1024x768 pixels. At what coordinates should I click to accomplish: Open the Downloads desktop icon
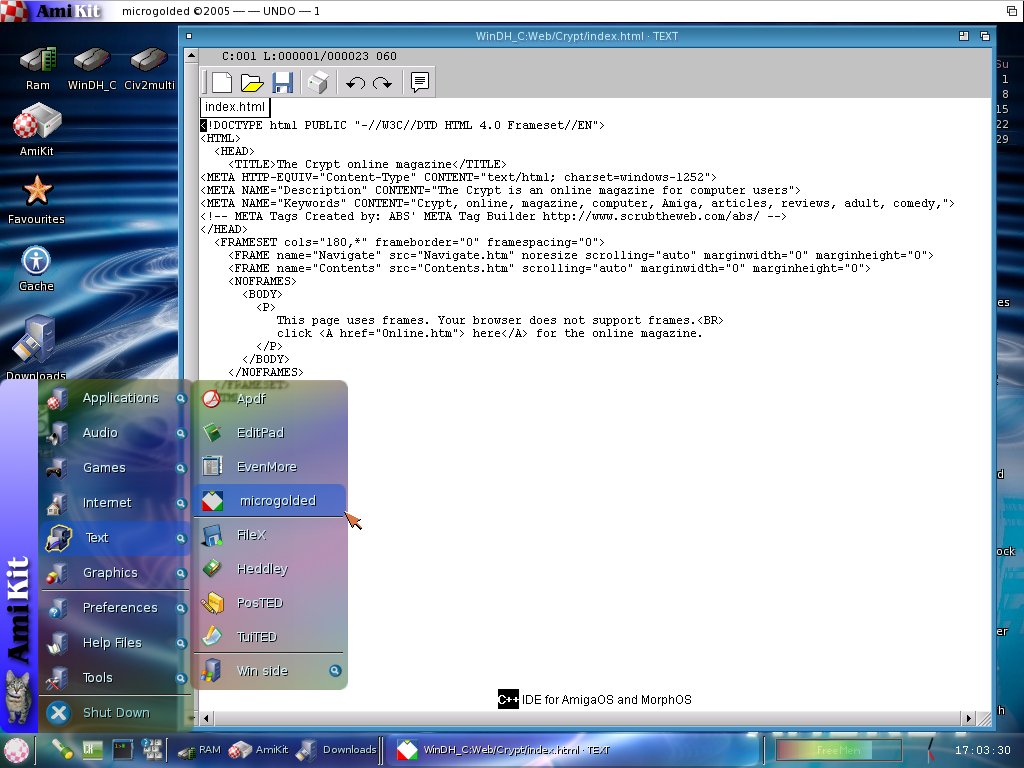click(36, 347)
